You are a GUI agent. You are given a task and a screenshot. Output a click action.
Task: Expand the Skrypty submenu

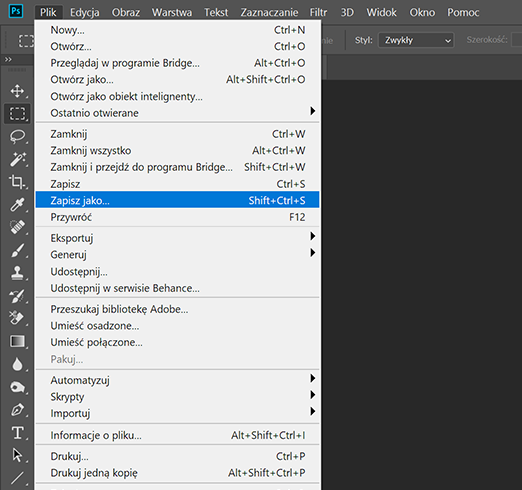point(177,397)
